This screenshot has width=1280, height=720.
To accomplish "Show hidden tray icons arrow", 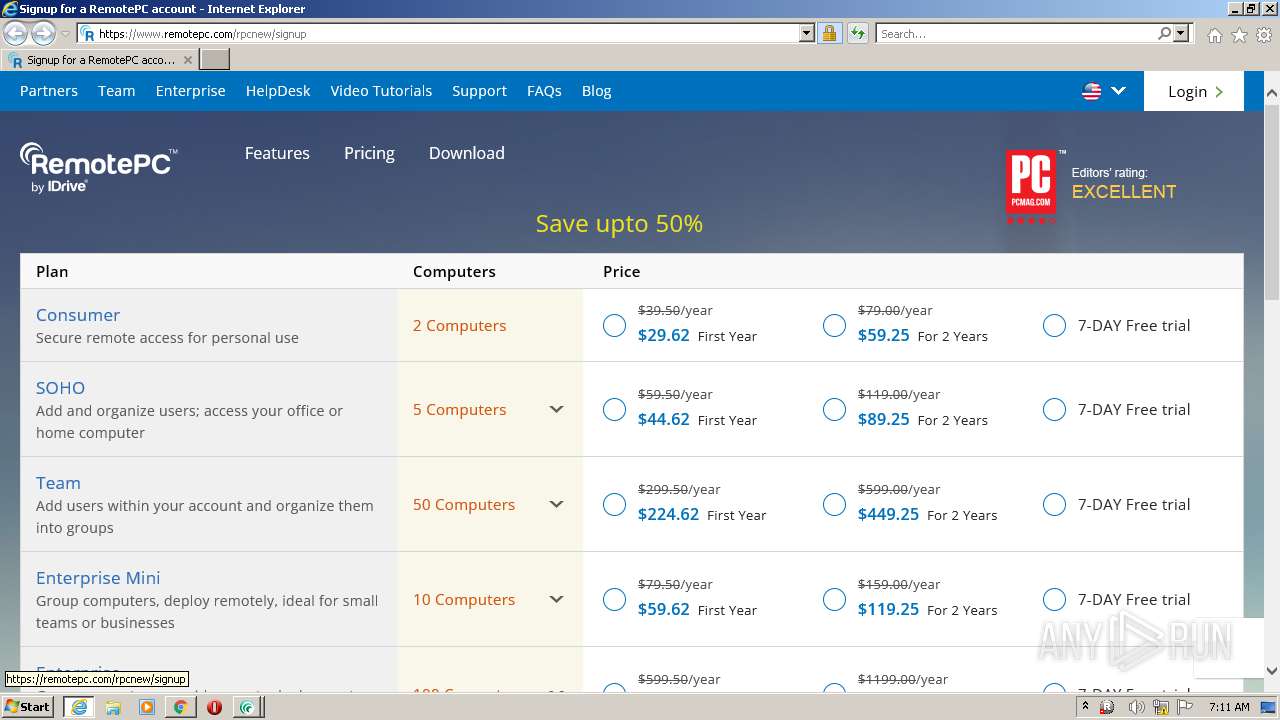I will (x=1085, y=707).
